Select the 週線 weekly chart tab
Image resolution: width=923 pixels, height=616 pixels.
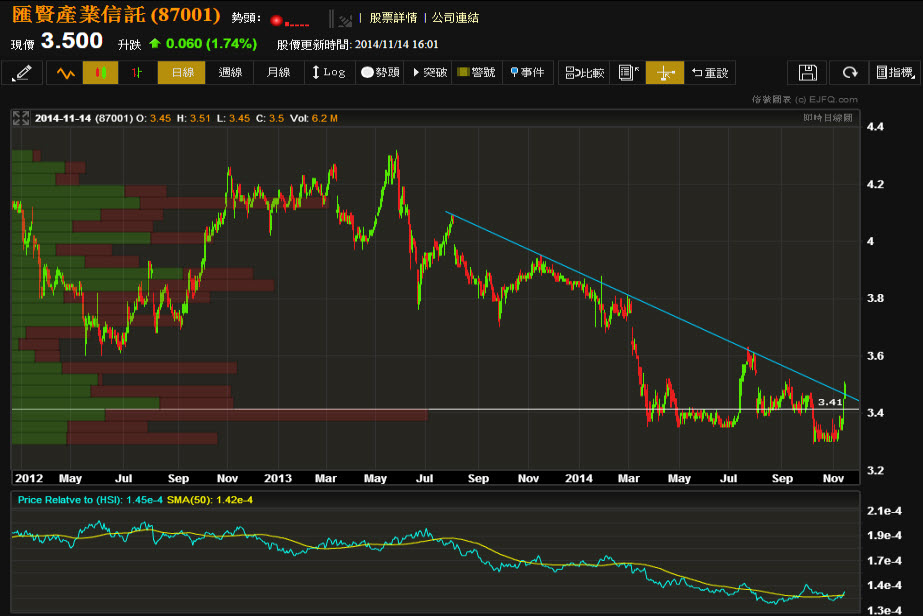(x=230, y=73)
